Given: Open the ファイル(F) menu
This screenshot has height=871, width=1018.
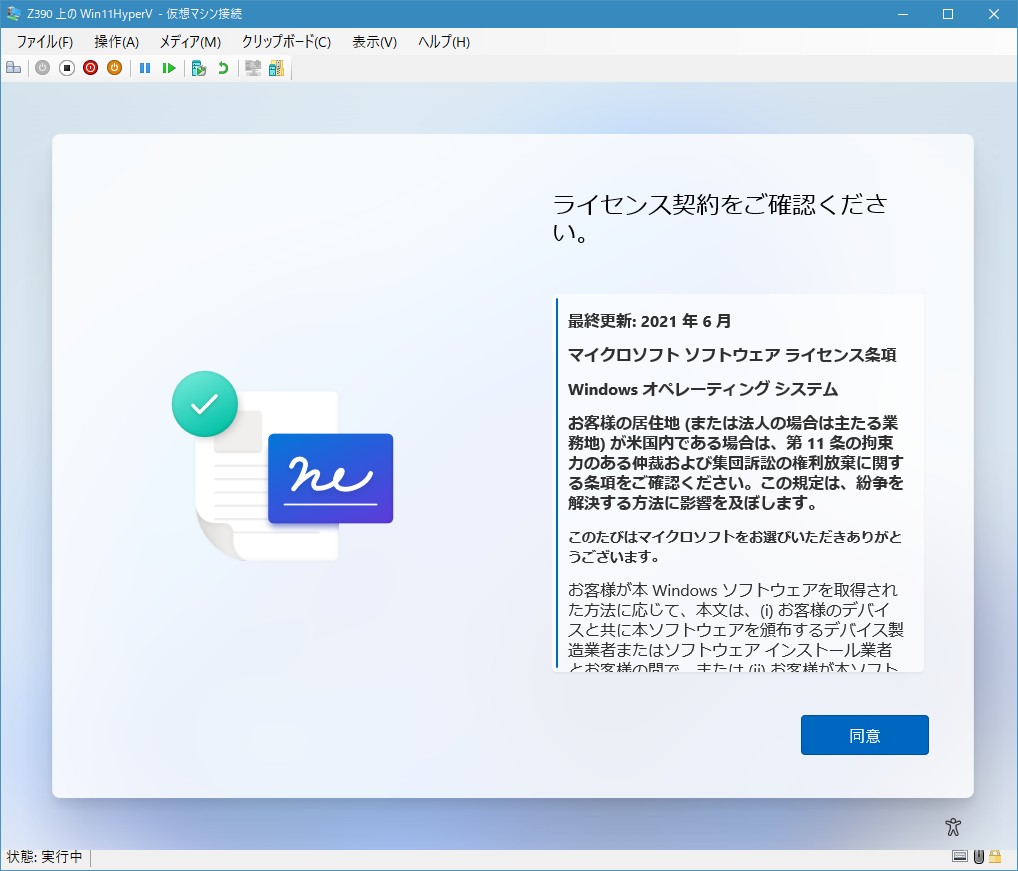Looking at the screenshot, I should pyautogui.click(x=45, y=42).
